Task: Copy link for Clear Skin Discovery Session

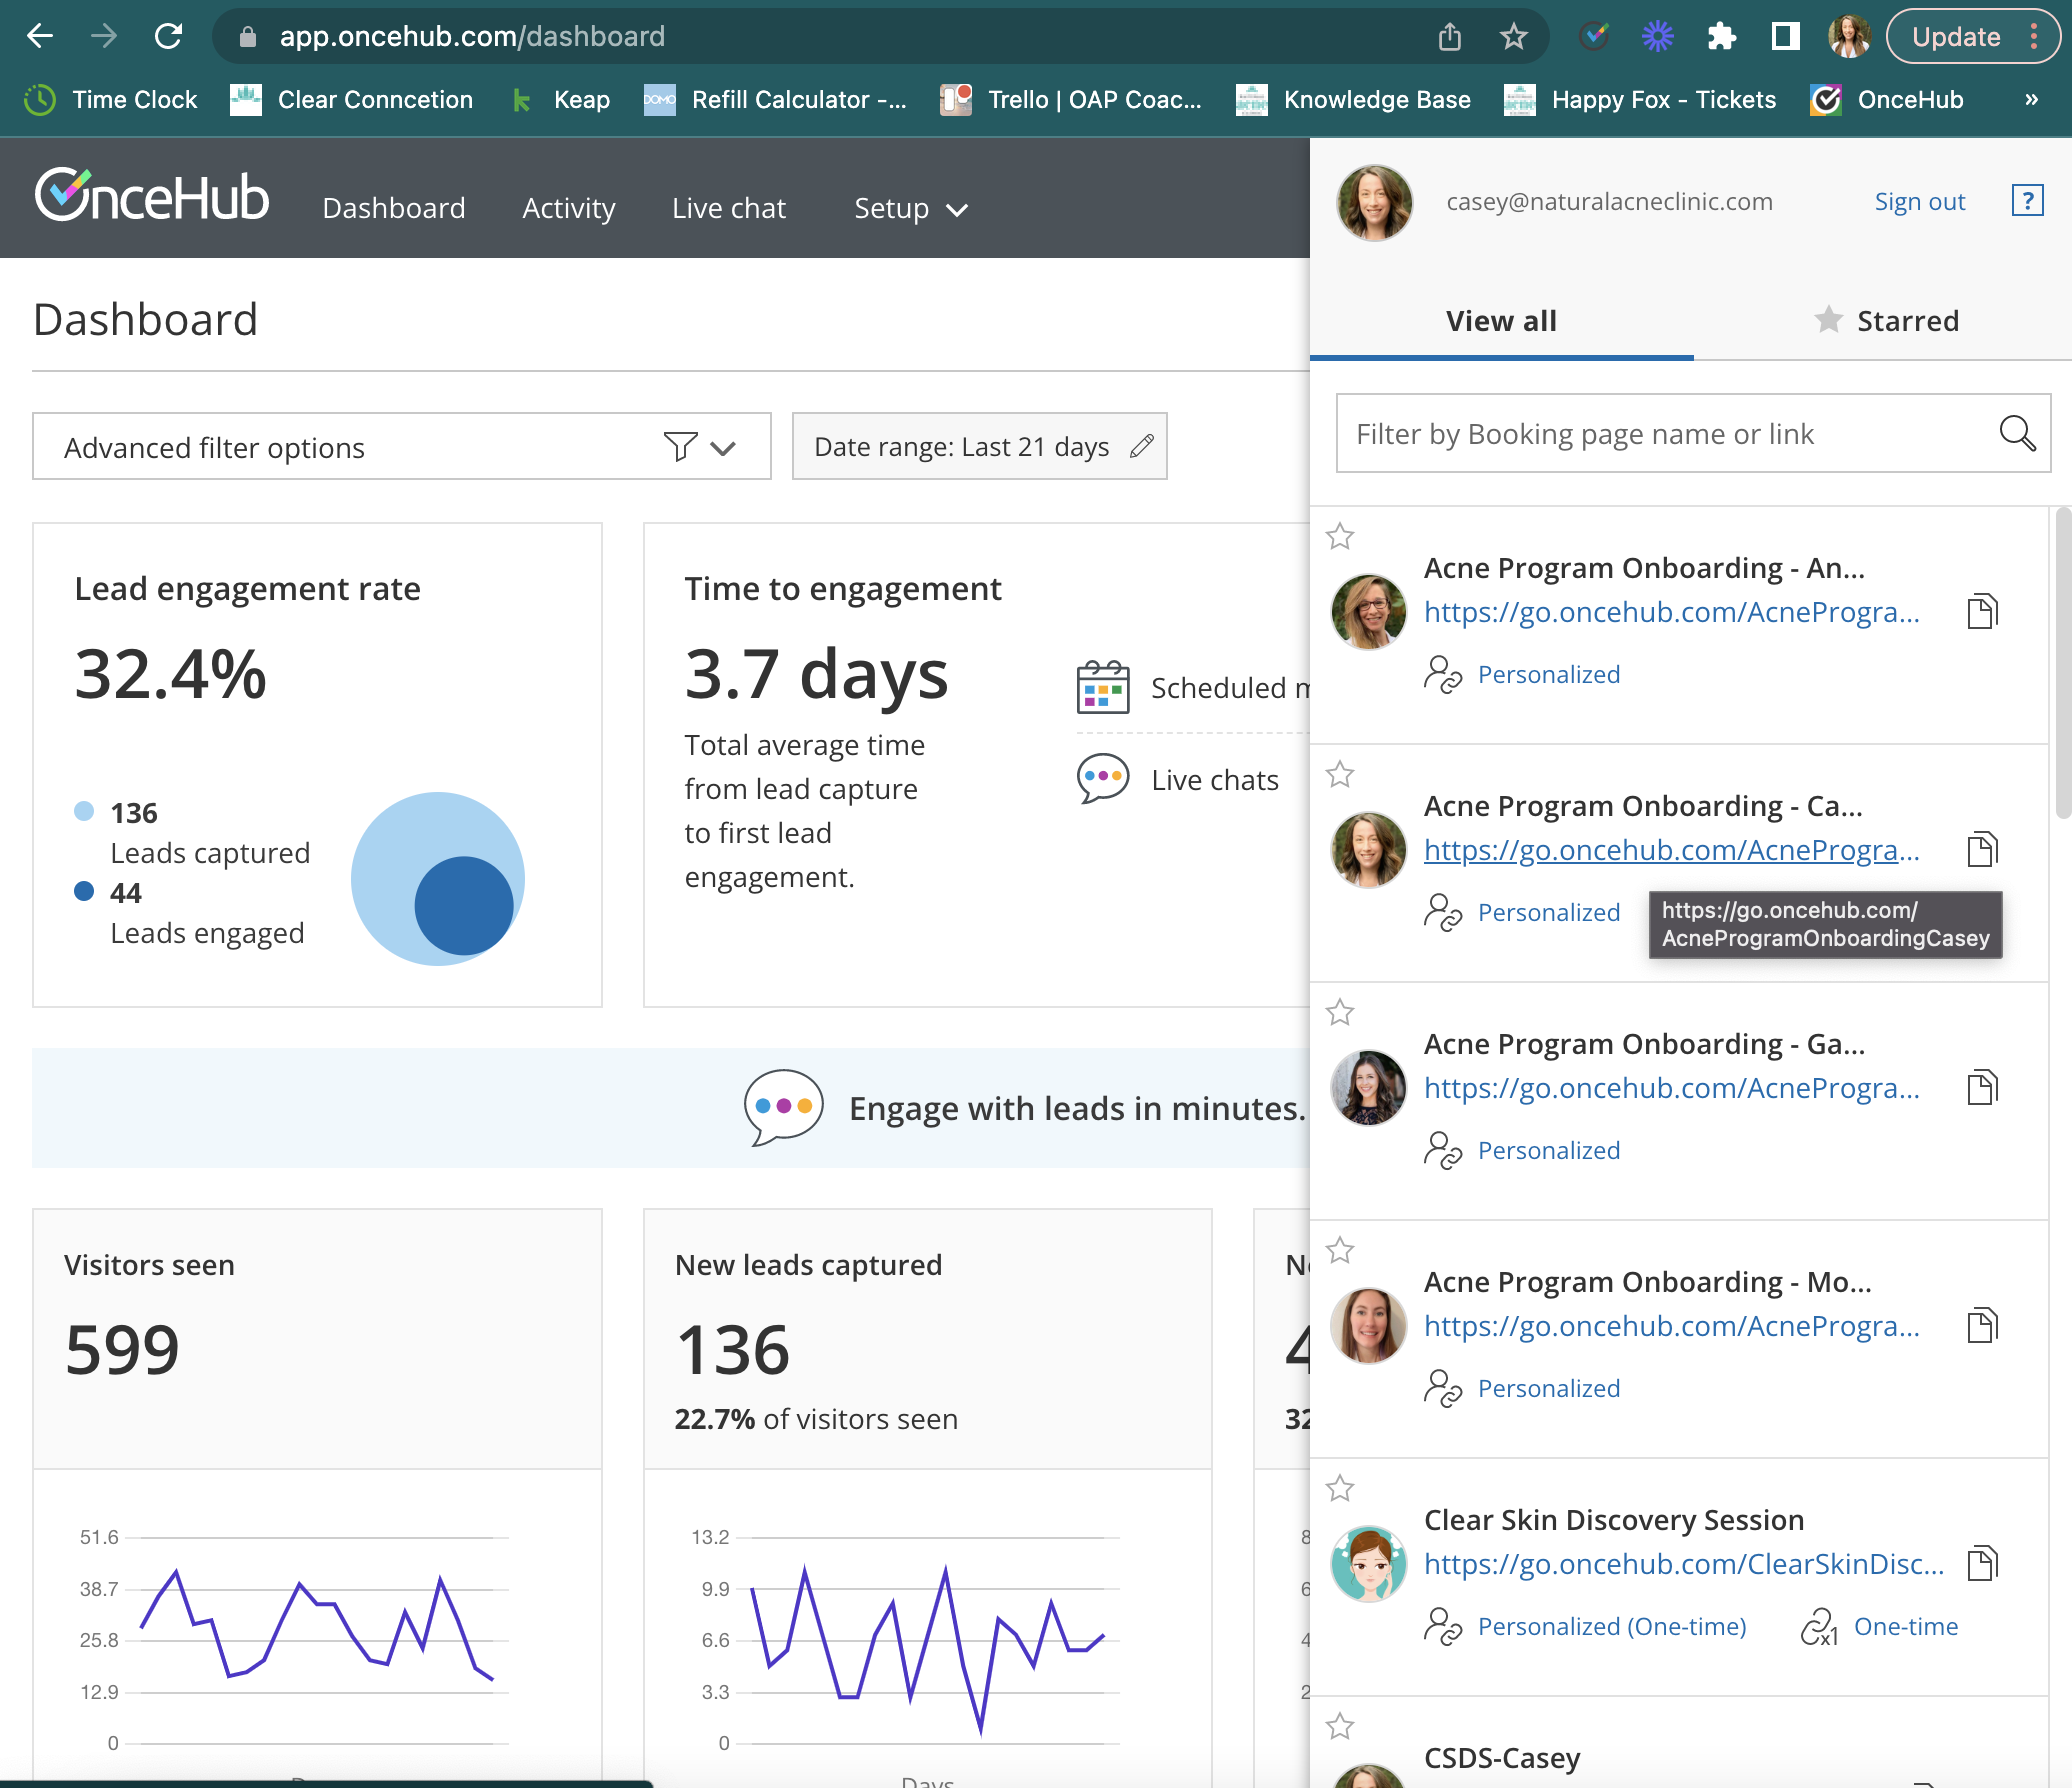Action: click(1982, 1564)
